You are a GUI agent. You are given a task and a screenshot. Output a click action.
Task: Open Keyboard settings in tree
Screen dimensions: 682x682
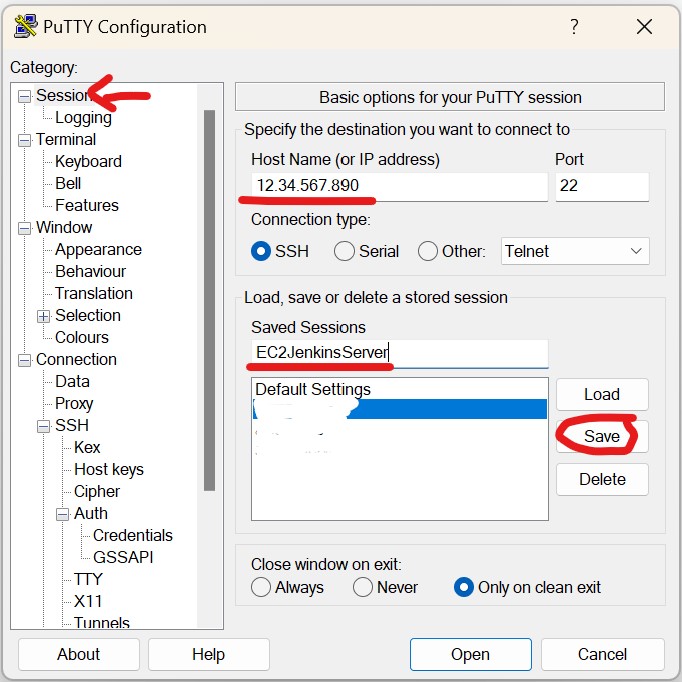click(x=88, y=161)
